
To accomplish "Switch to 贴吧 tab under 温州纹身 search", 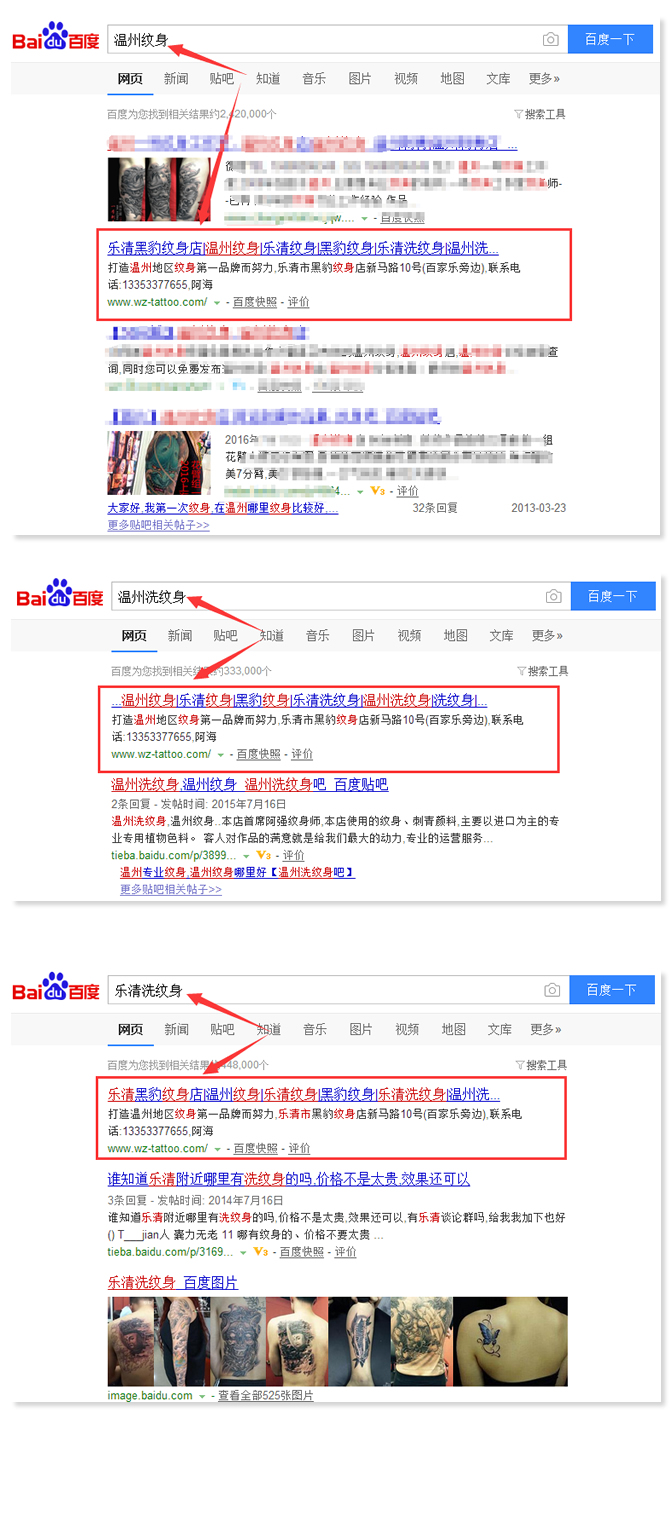I will [222, 78].
